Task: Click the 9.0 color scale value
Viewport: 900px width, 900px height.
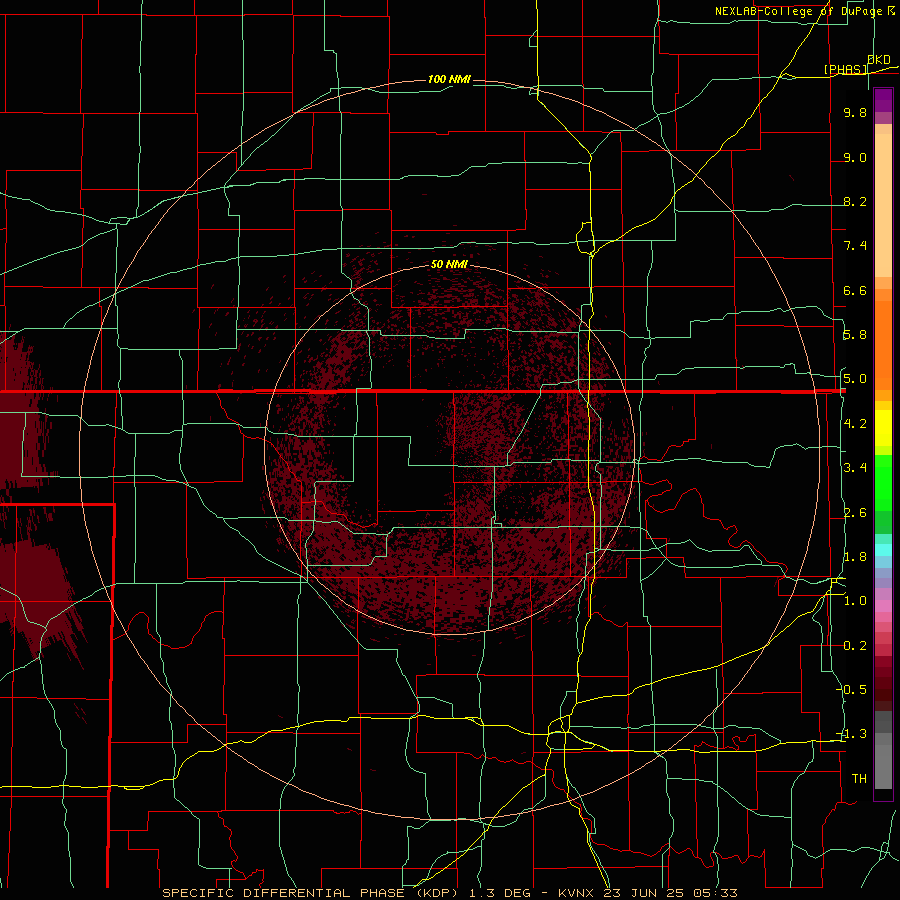Action: (x=855, y=157)
